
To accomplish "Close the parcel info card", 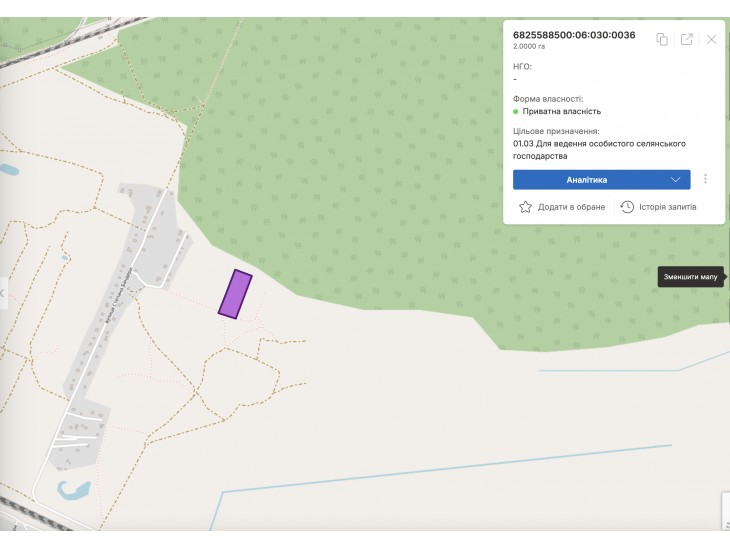I will (x=711, y=40).
